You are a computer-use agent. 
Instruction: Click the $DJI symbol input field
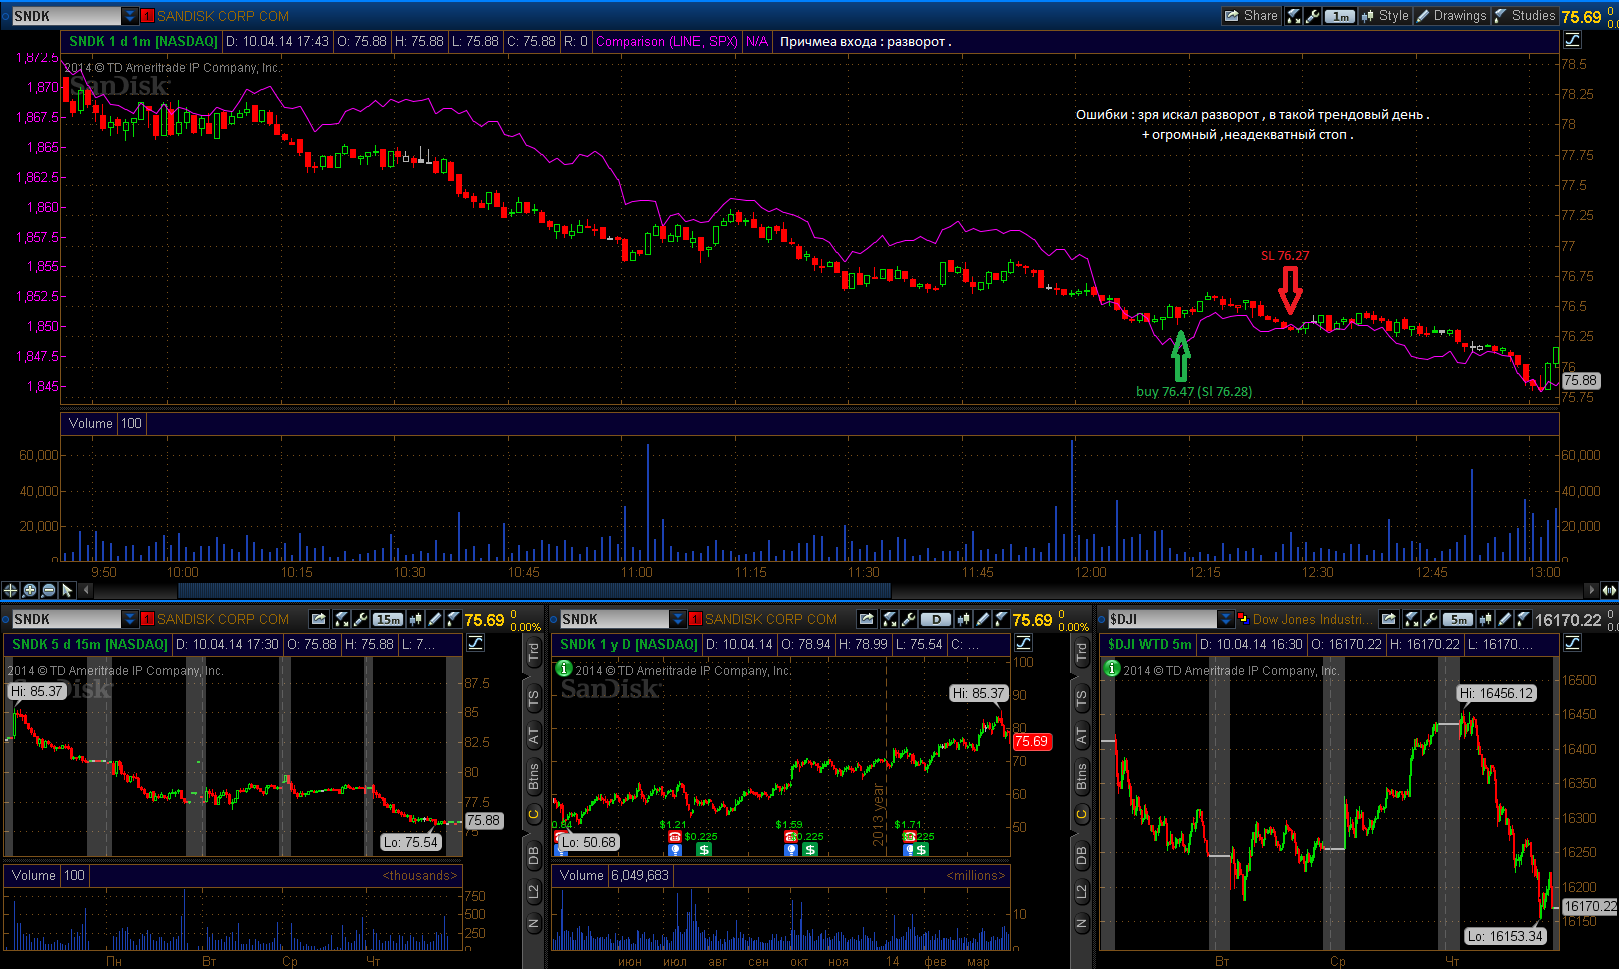click(x=1162, y=619)
